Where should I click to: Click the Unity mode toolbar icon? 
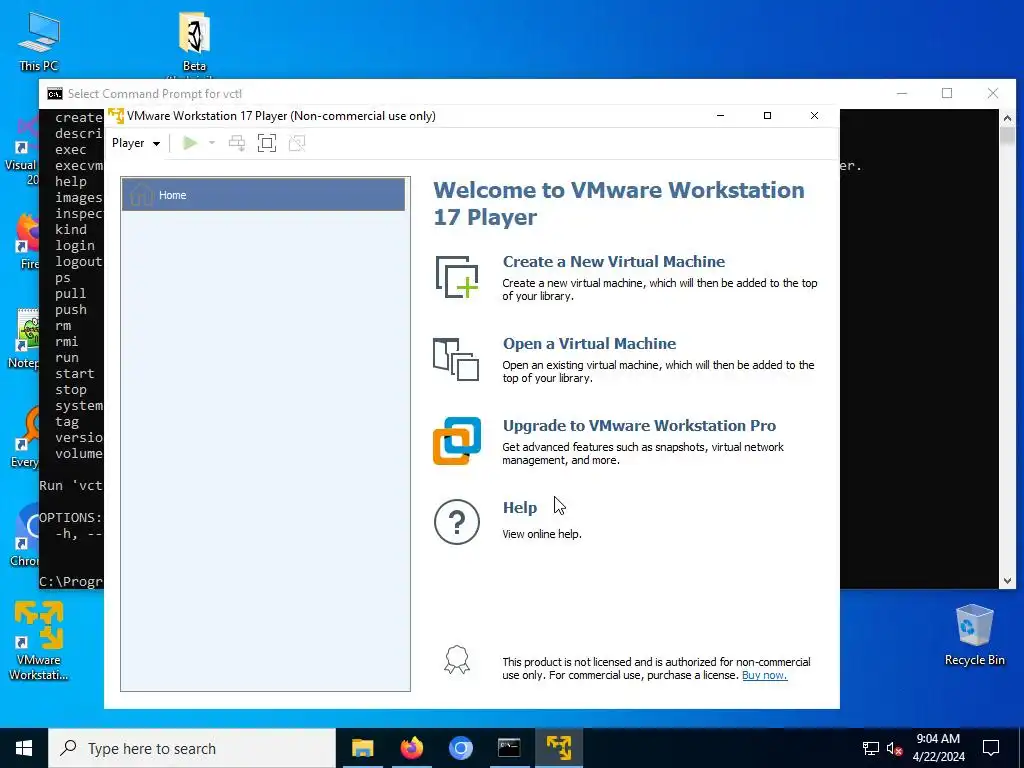pyautogui.click(x=297, y=143)
